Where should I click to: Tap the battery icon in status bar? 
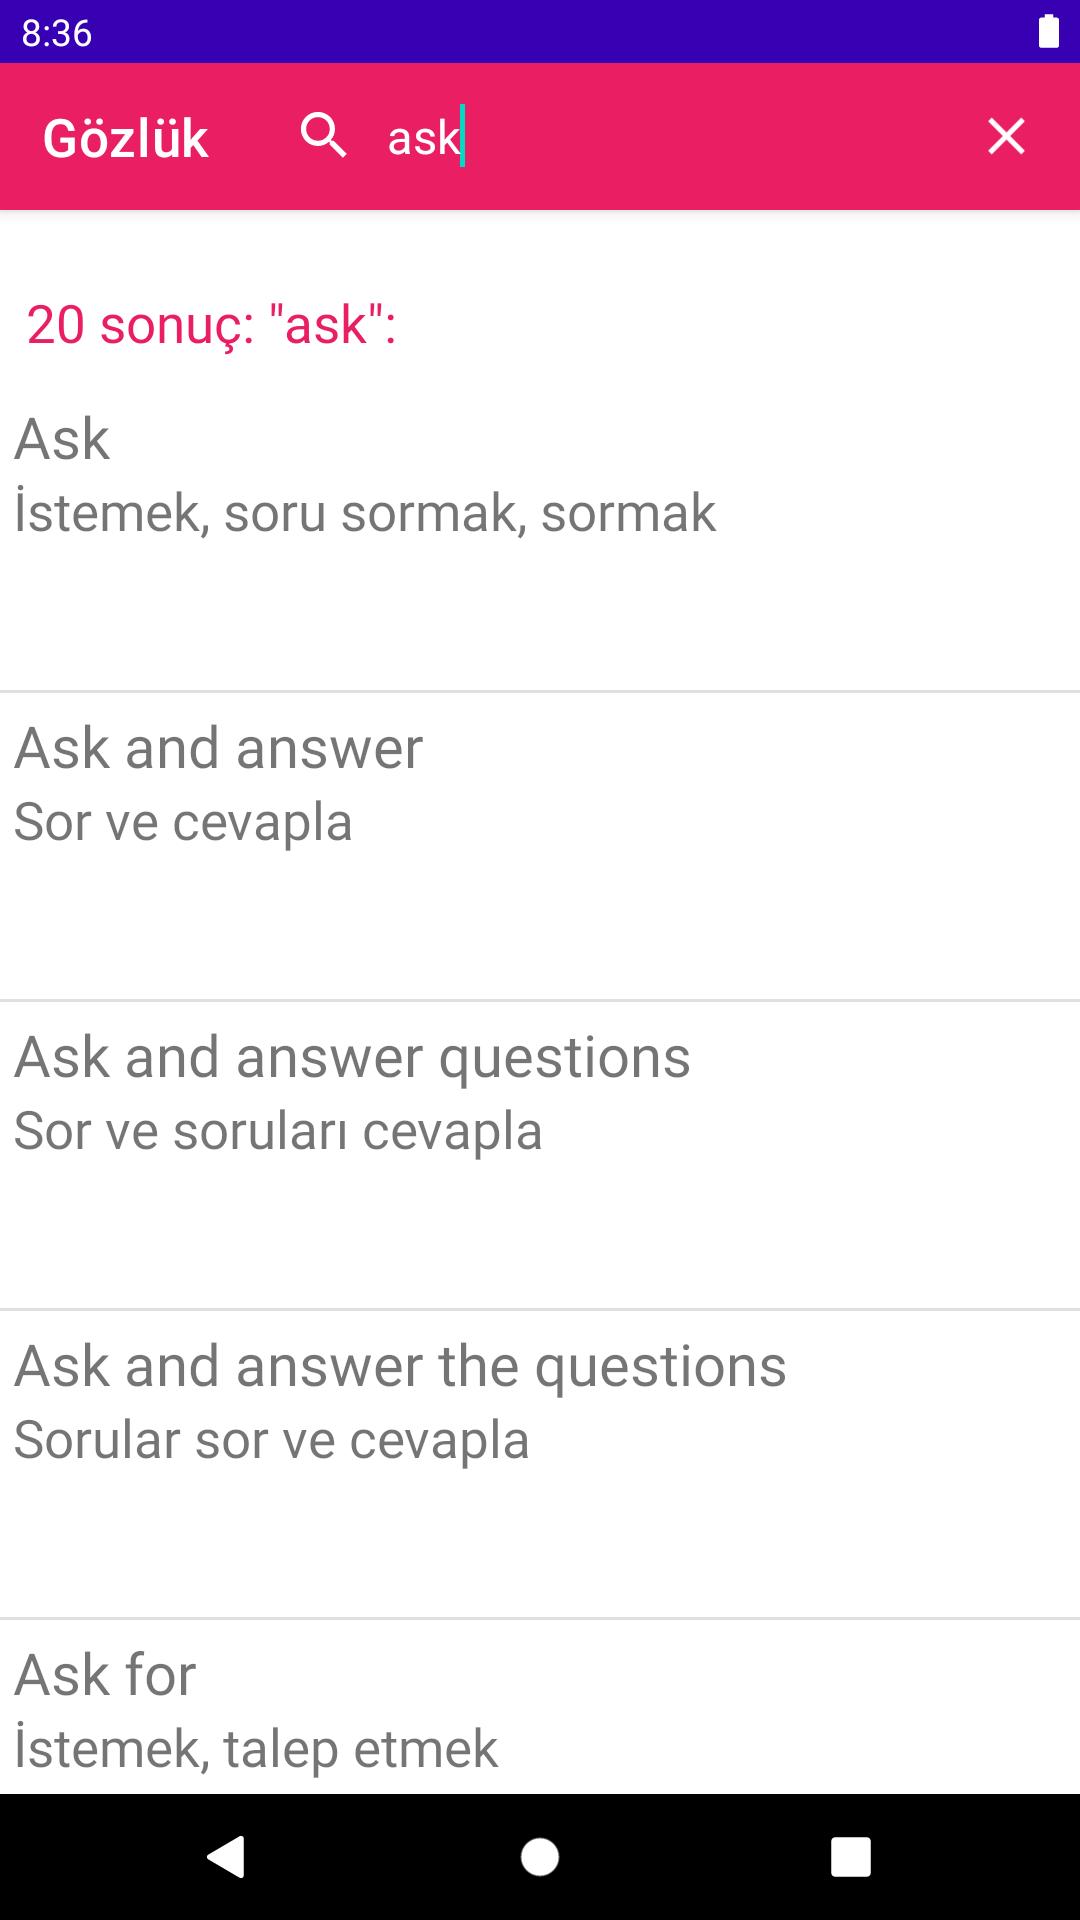pyautogui.click(x=1048, y=32)
